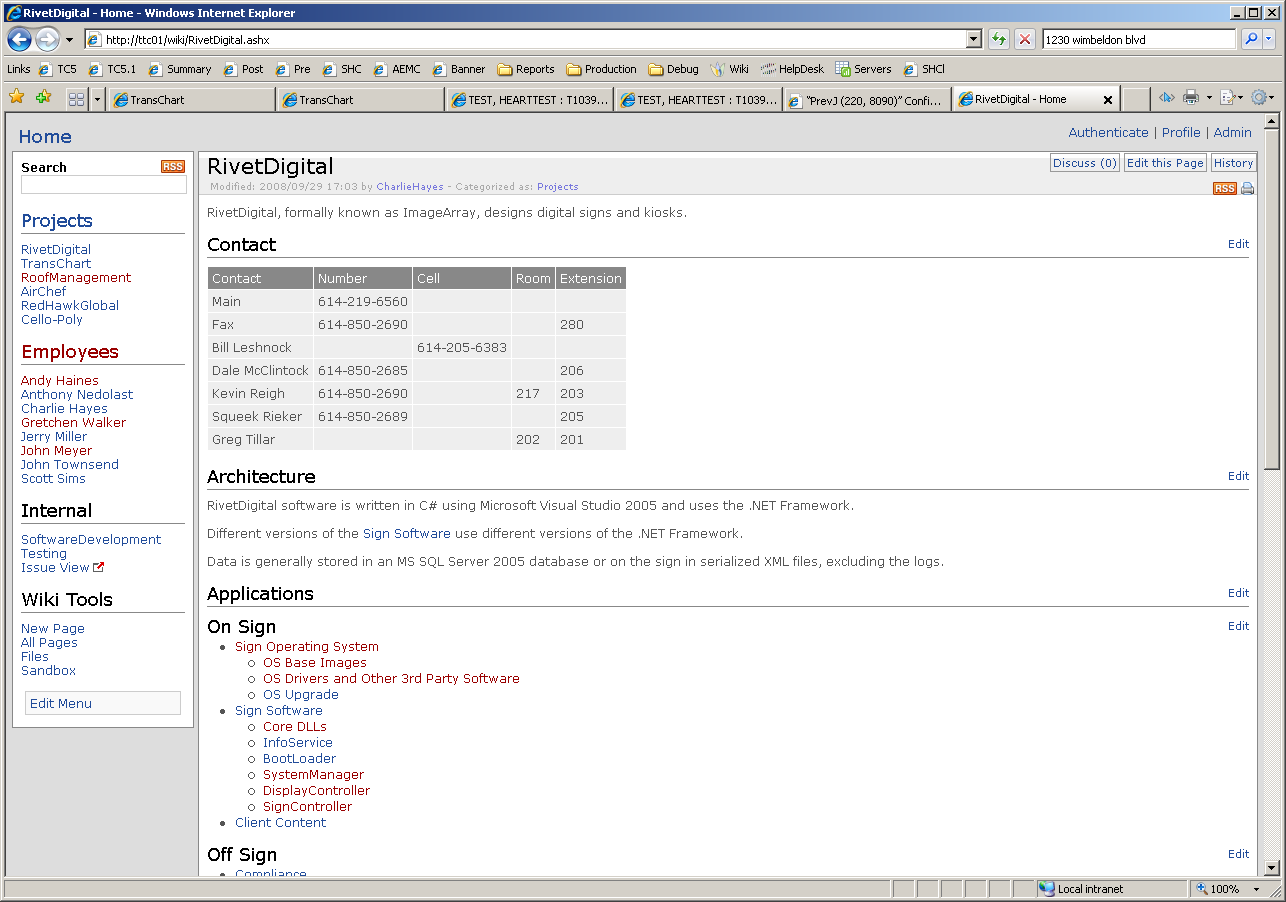Click browser search box with wimbeldon text
The height and width of the screenshot is (902, 1286).
(1138, 40)
